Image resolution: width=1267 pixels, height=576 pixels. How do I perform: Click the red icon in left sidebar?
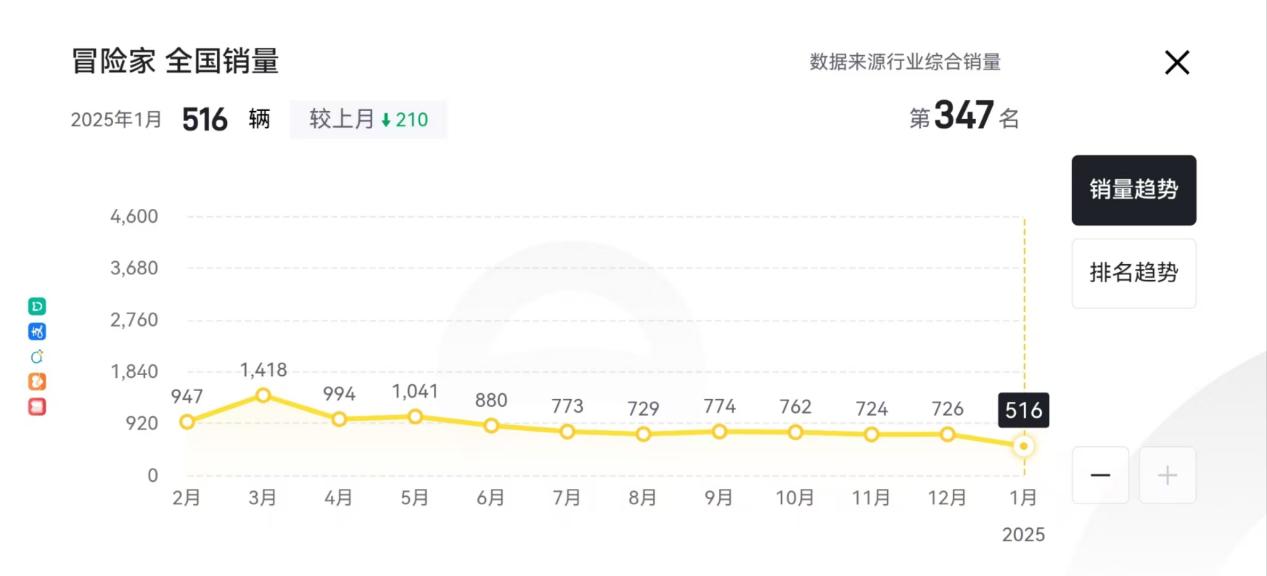coord(37,407)
